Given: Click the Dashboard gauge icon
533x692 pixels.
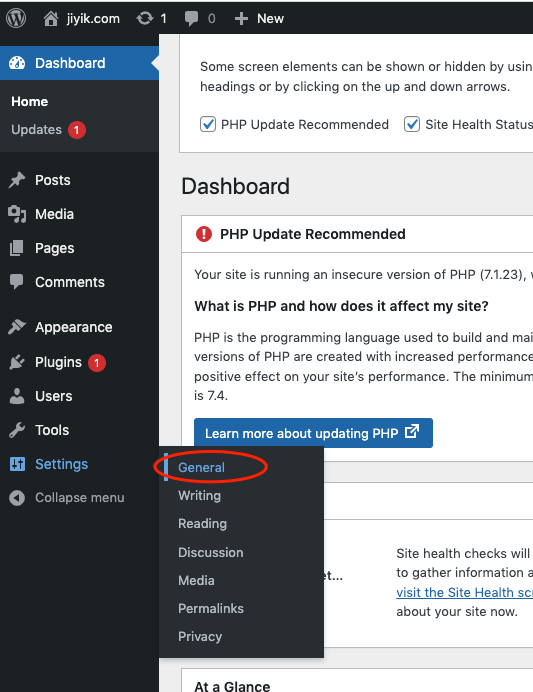Looking at the screenshot, I should (17, 63).
